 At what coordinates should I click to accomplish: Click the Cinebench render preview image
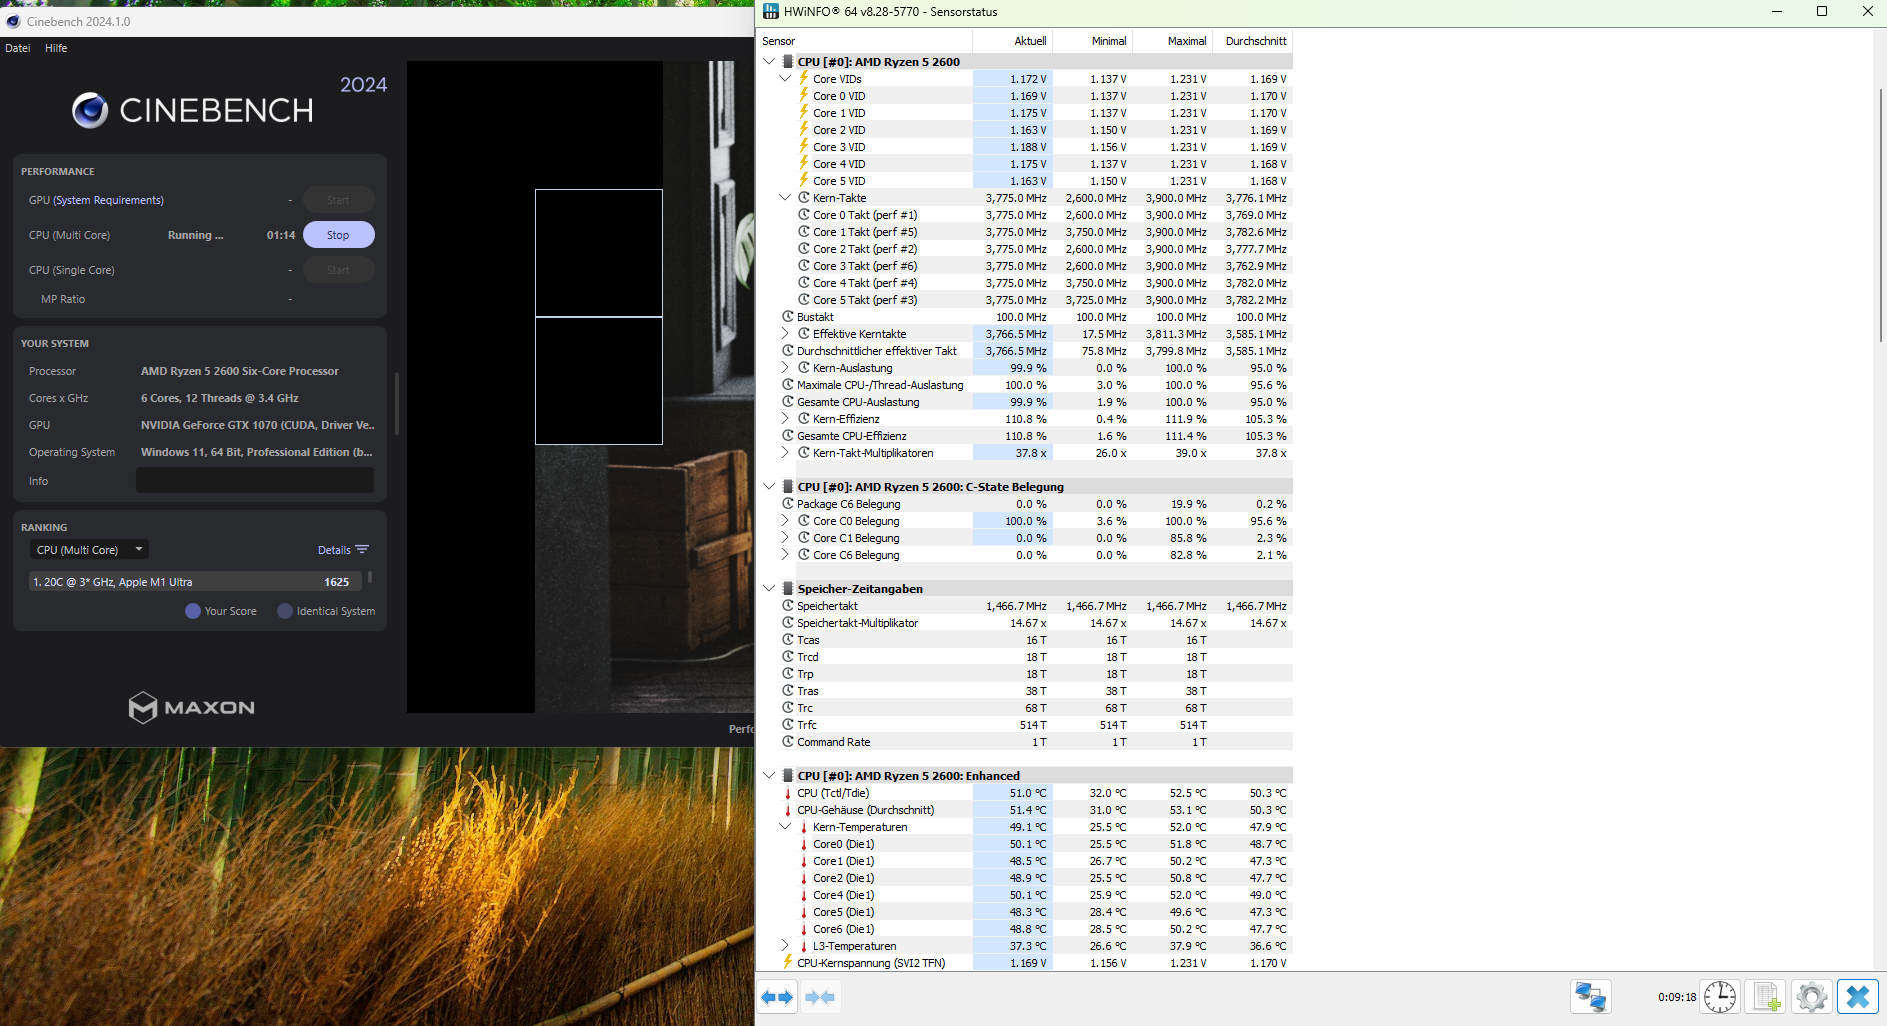coord(581,387)
